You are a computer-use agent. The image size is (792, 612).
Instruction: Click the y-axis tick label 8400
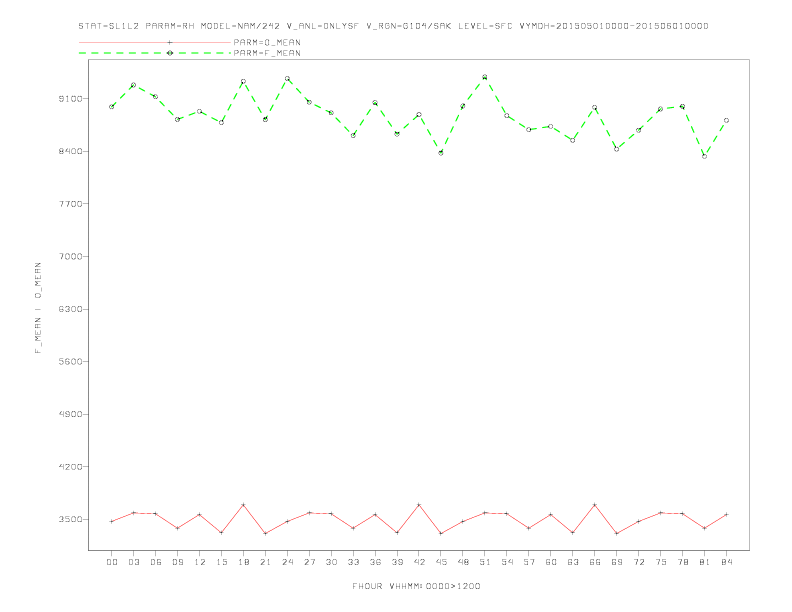point(70,151)
